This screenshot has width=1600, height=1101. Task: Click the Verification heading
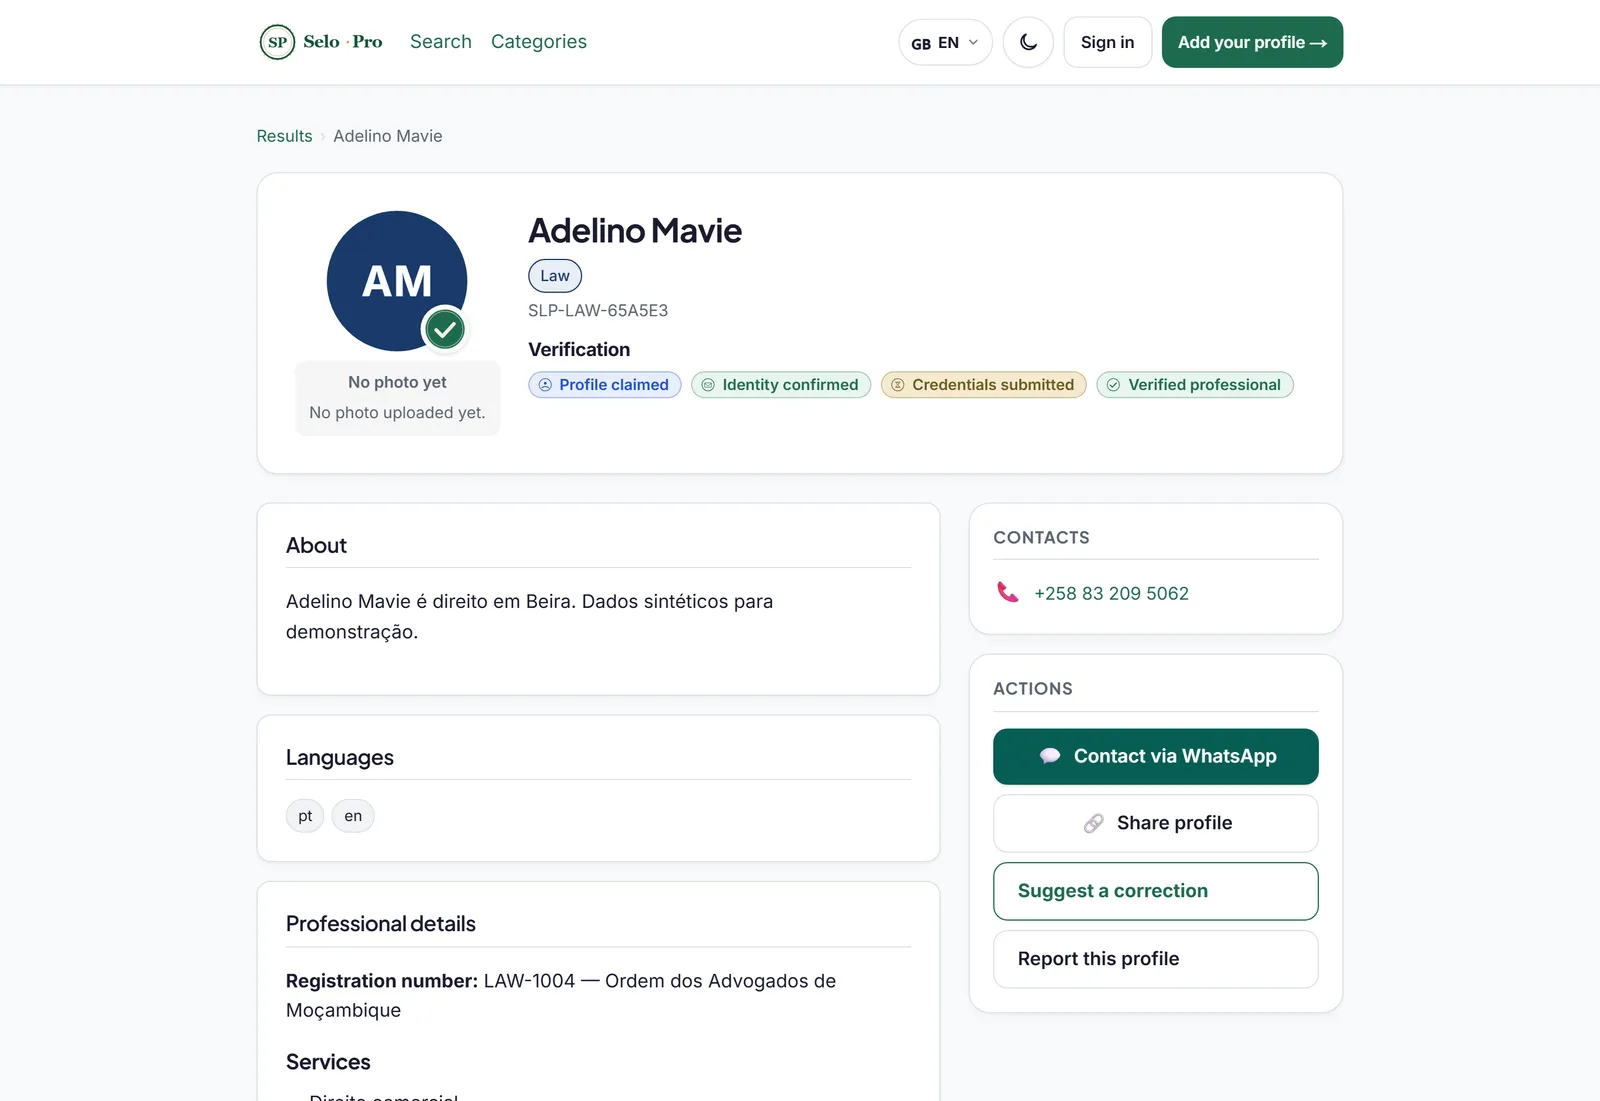tap(579, 350)
